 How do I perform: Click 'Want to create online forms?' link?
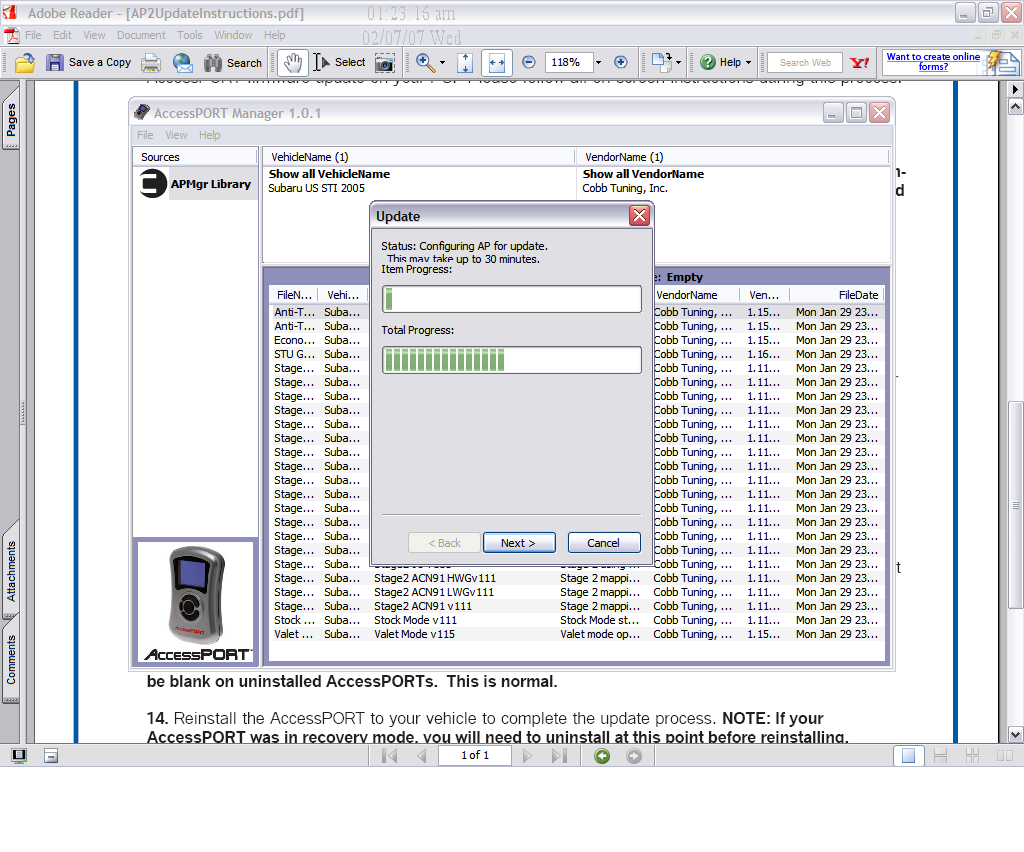(x=933, y=61)
